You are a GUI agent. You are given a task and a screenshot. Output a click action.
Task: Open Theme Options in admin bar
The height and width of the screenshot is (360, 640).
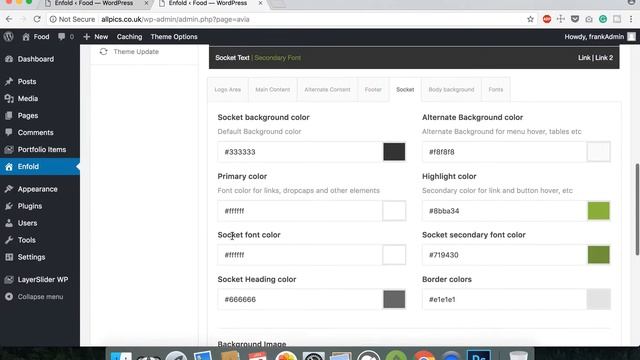tap(174, 37)
